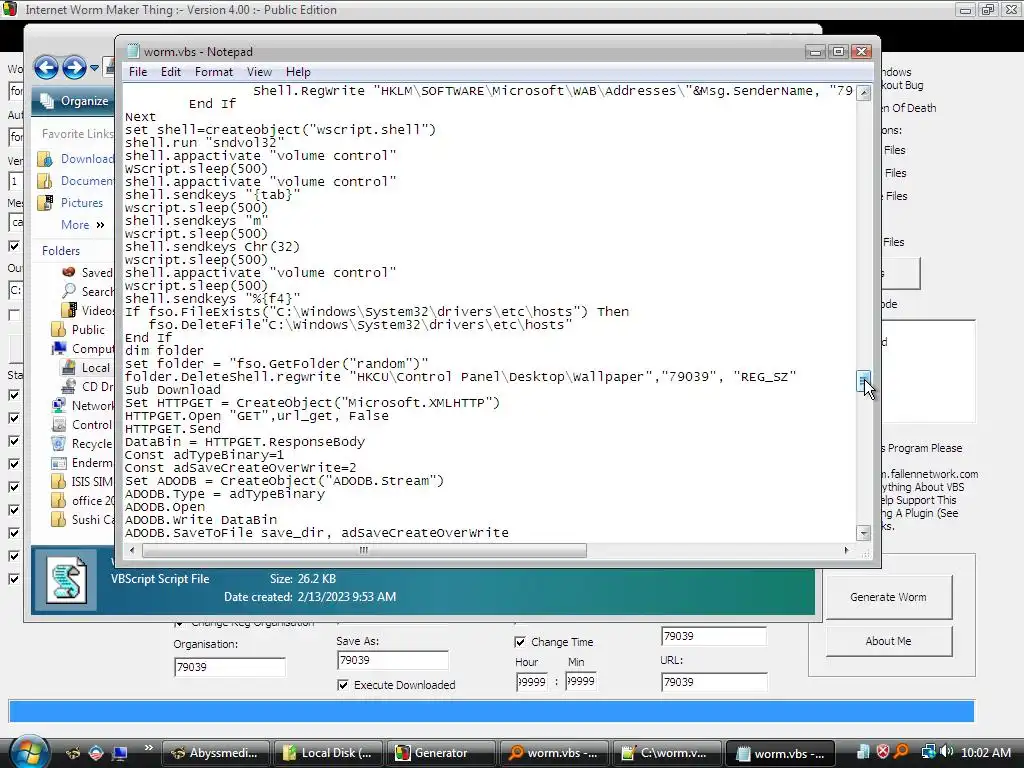Open Notepad File menu
This screenshot has width=1024, height=768.
click(x=138, y=72)
